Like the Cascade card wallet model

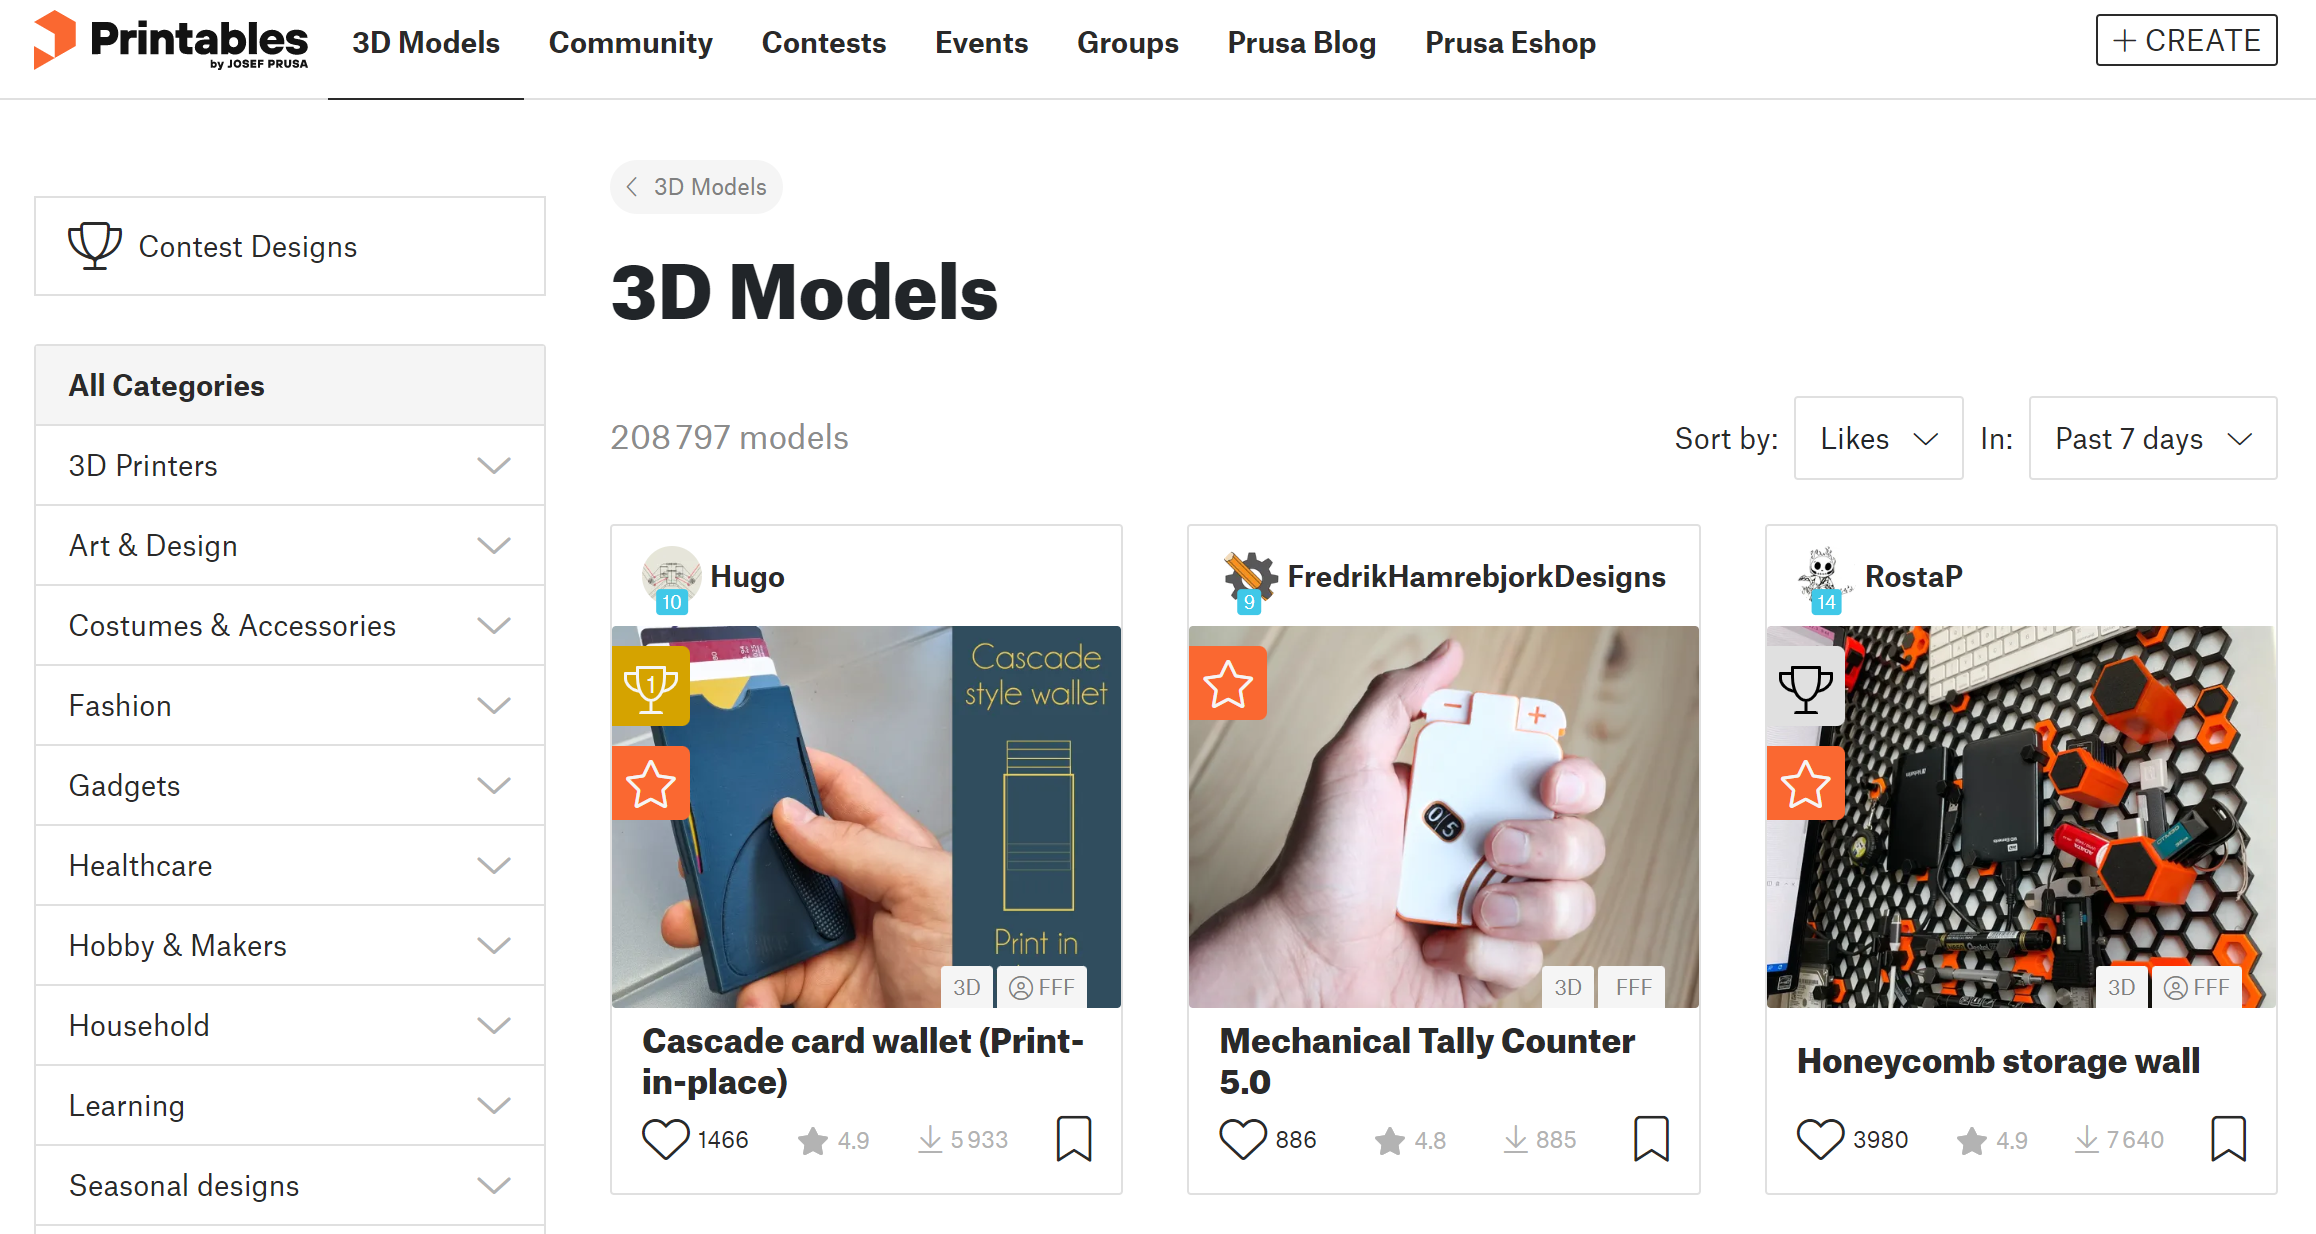point(665,1139)
